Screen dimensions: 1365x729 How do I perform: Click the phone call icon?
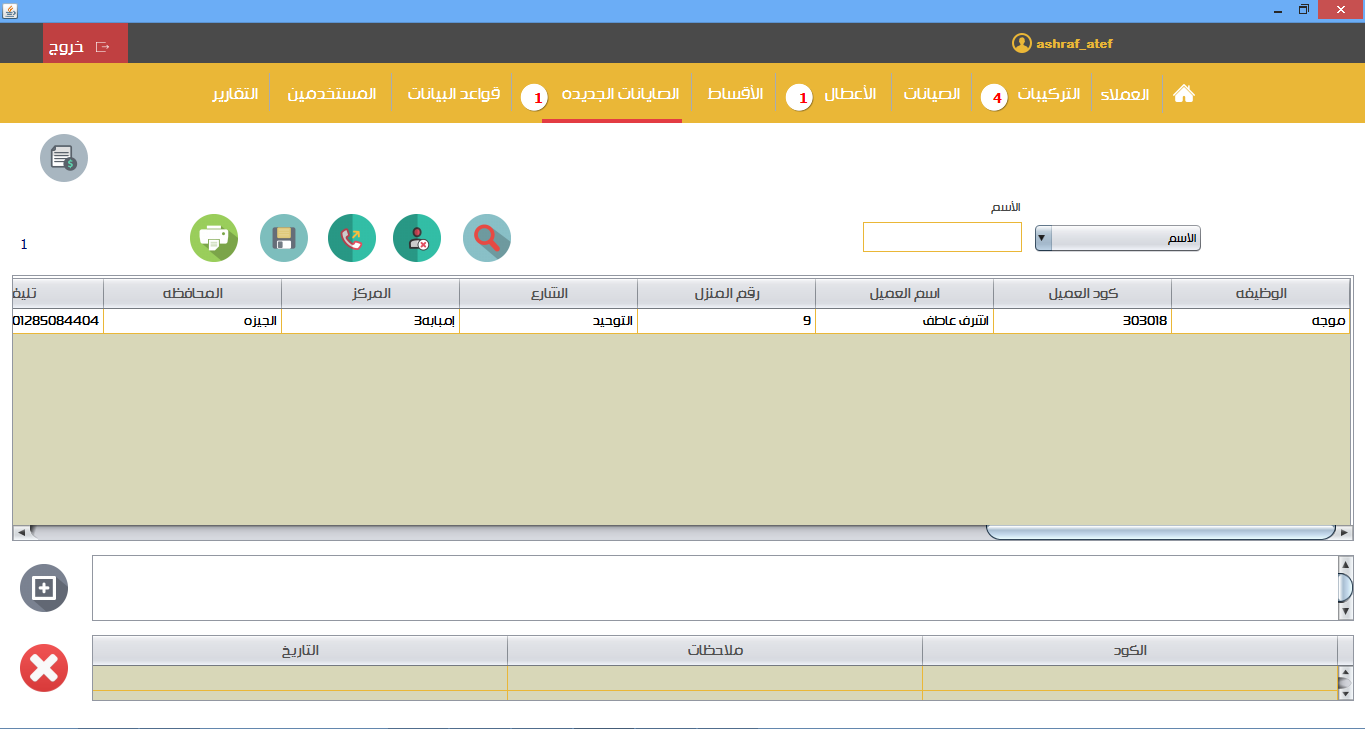(352, 238)
